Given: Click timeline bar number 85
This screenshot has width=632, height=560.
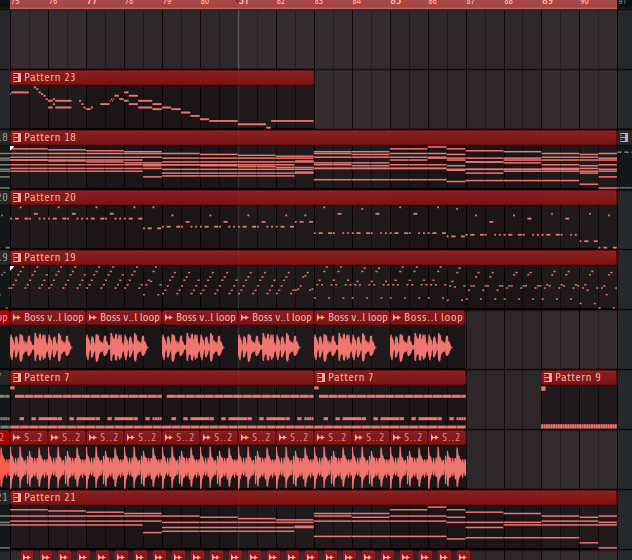Looking at the screenshot, I should tap(395, 2).
